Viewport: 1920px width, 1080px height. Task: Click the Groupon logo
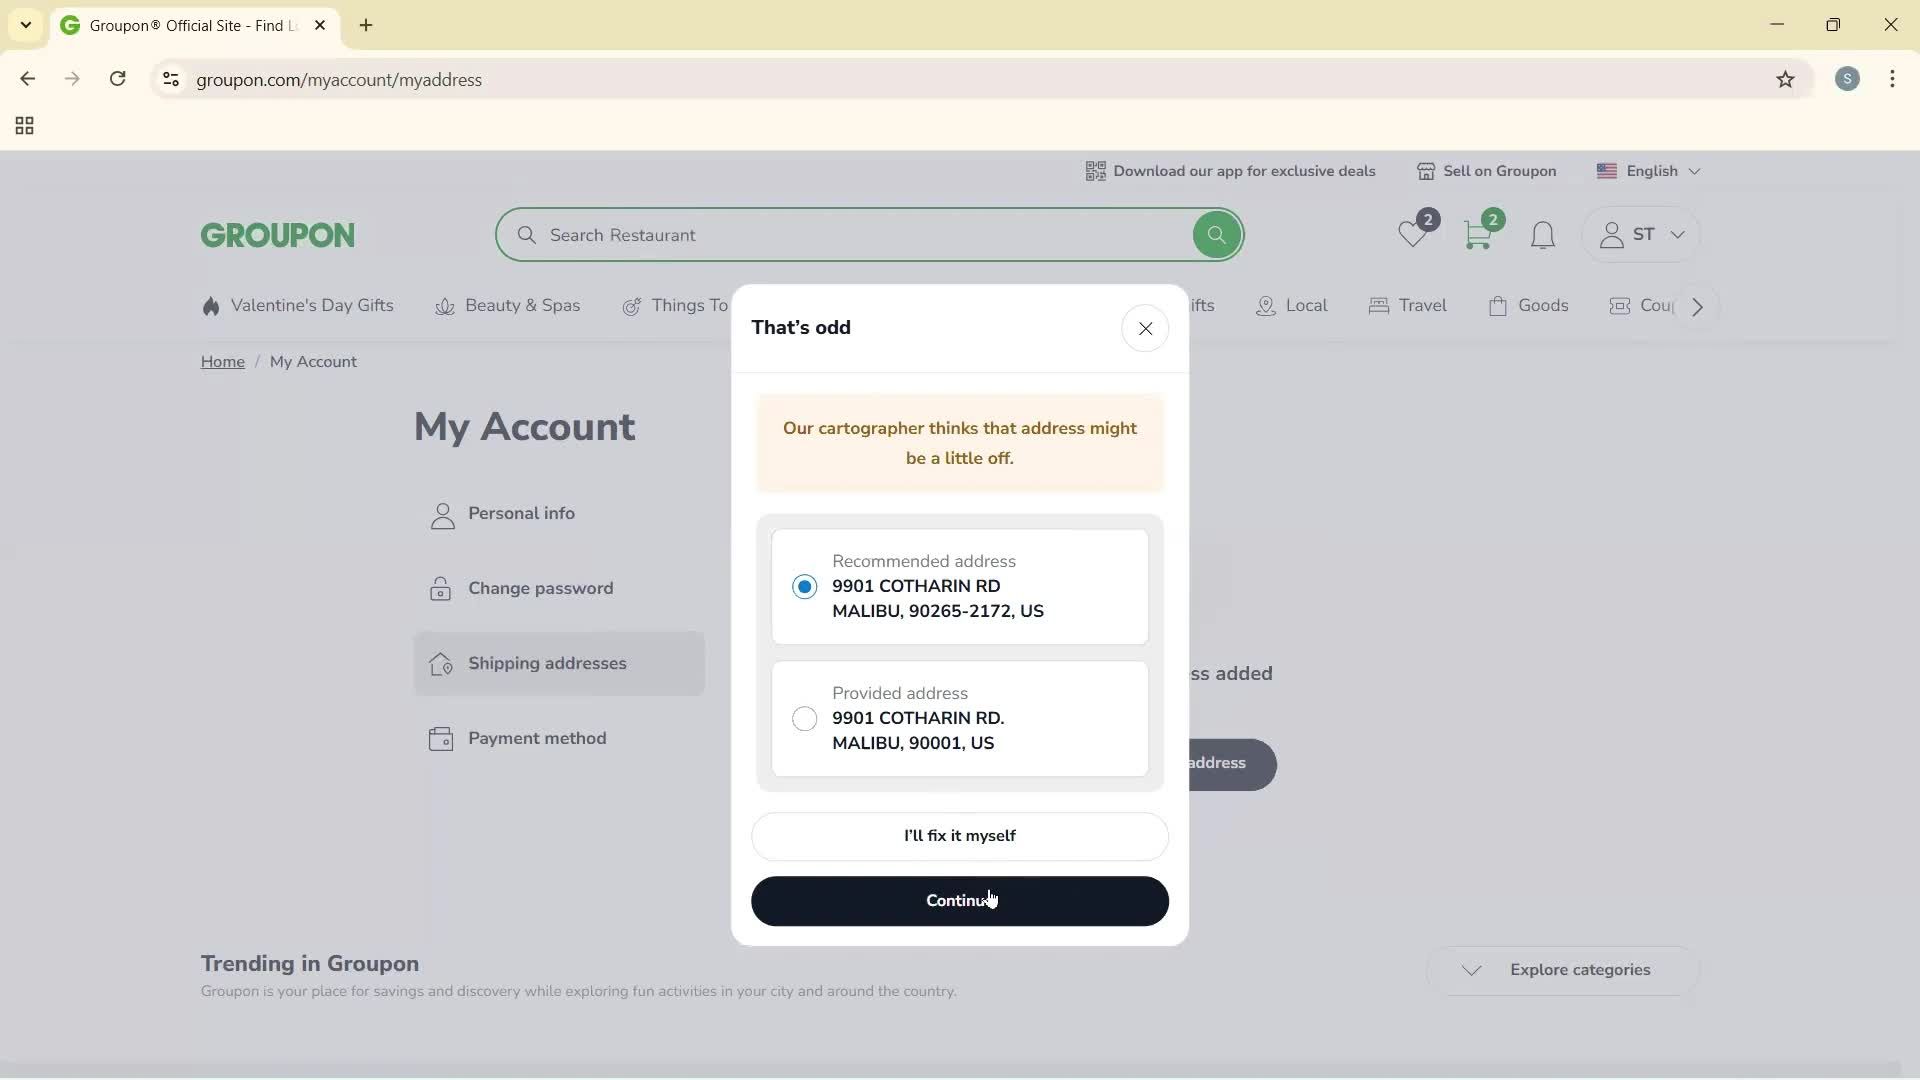(x=276, y=234)
